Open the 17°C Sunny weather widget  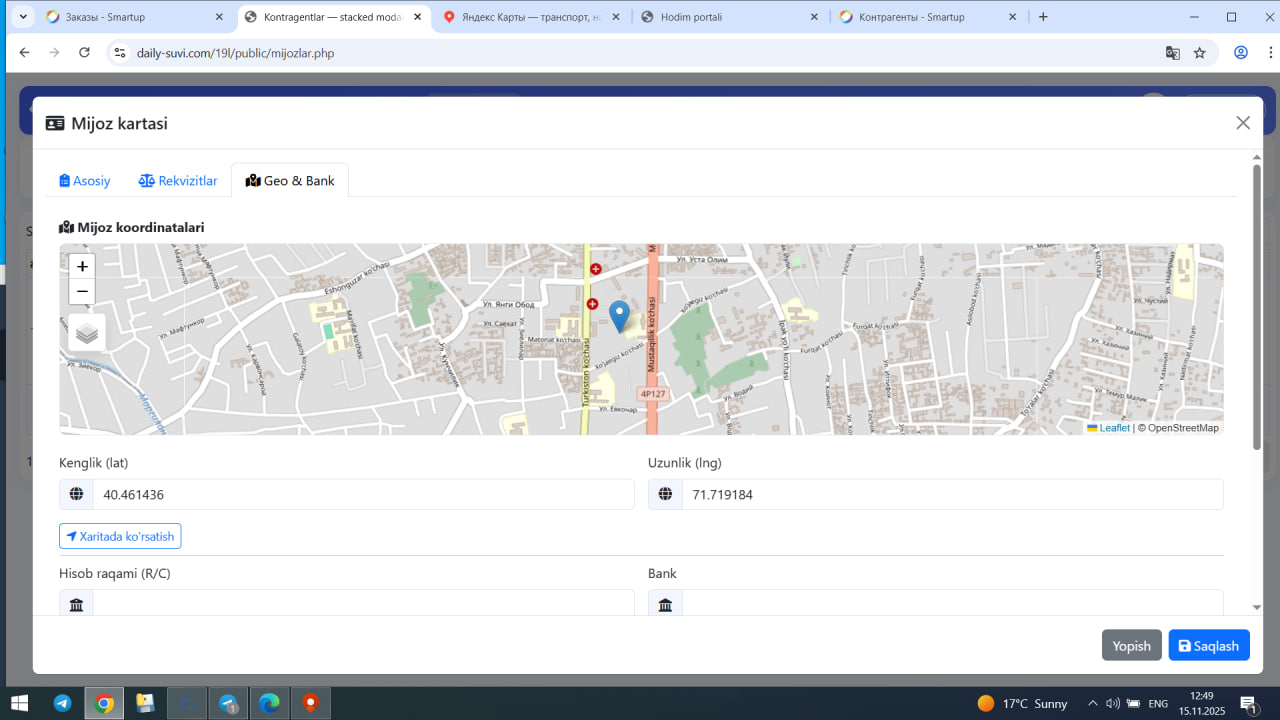pyautogui.click(x=1022, y=703)
